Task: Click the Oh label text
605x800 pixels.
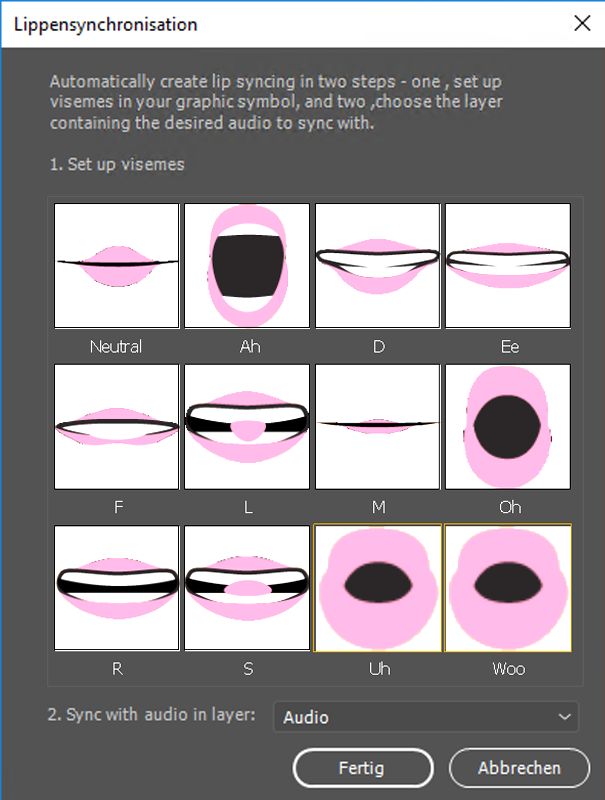Action: [x=510, y=507]
